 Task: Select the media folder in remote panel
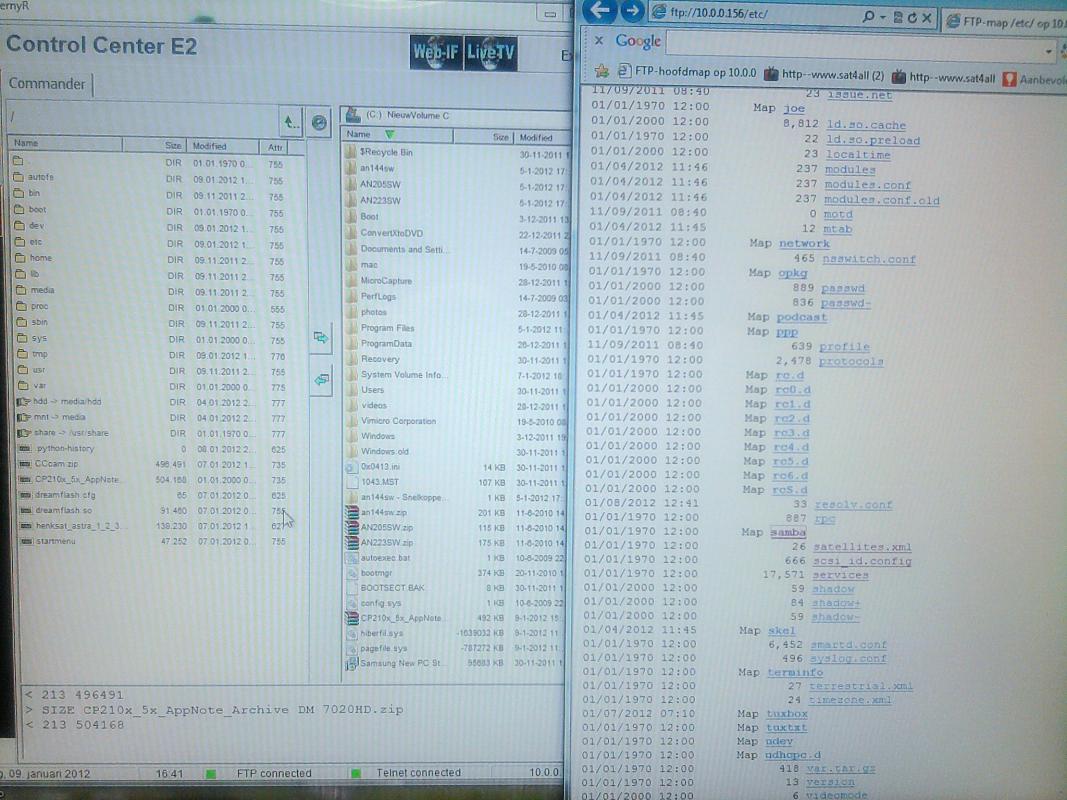pyautogui.click(x=35, y=290)
